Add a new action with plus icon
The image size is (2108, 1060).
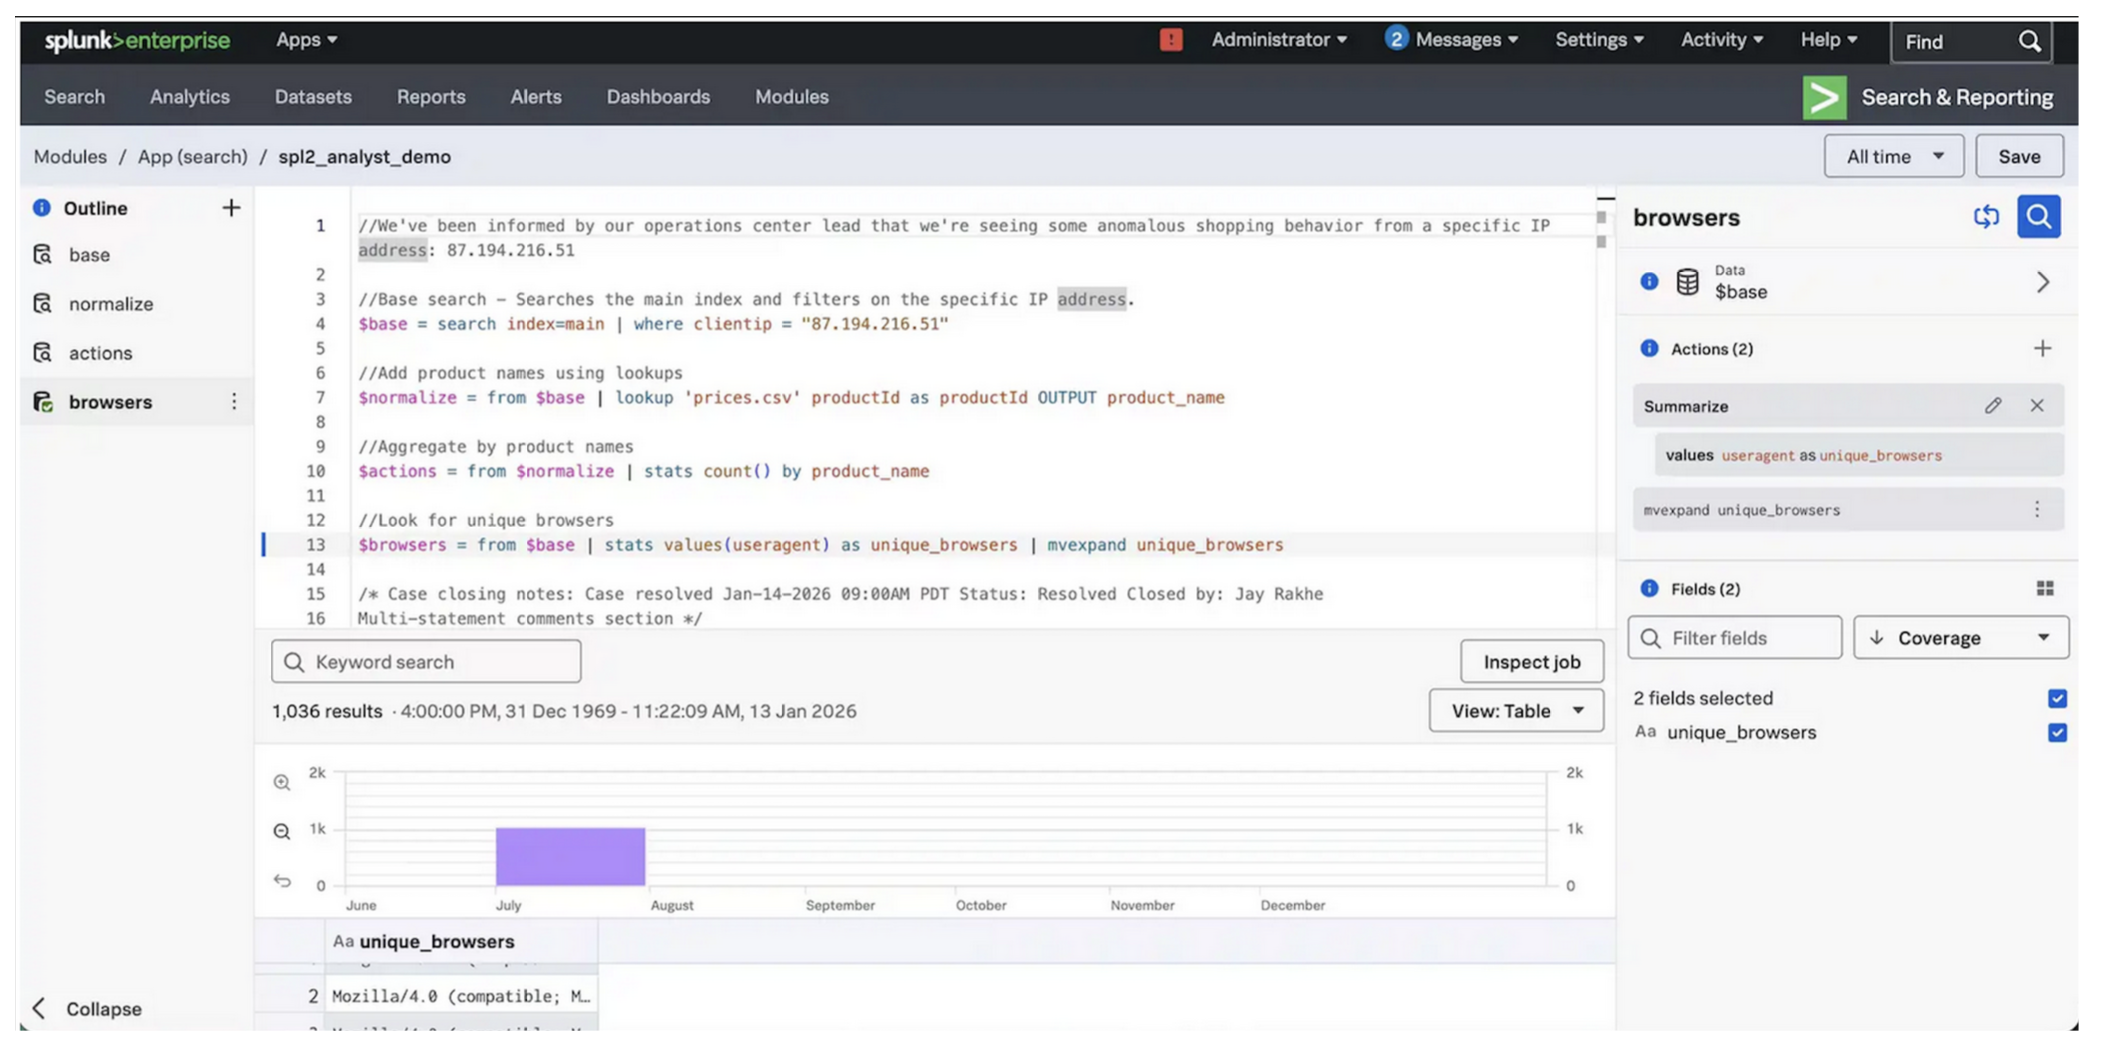pyautogui.click(x=2042, y=348)
